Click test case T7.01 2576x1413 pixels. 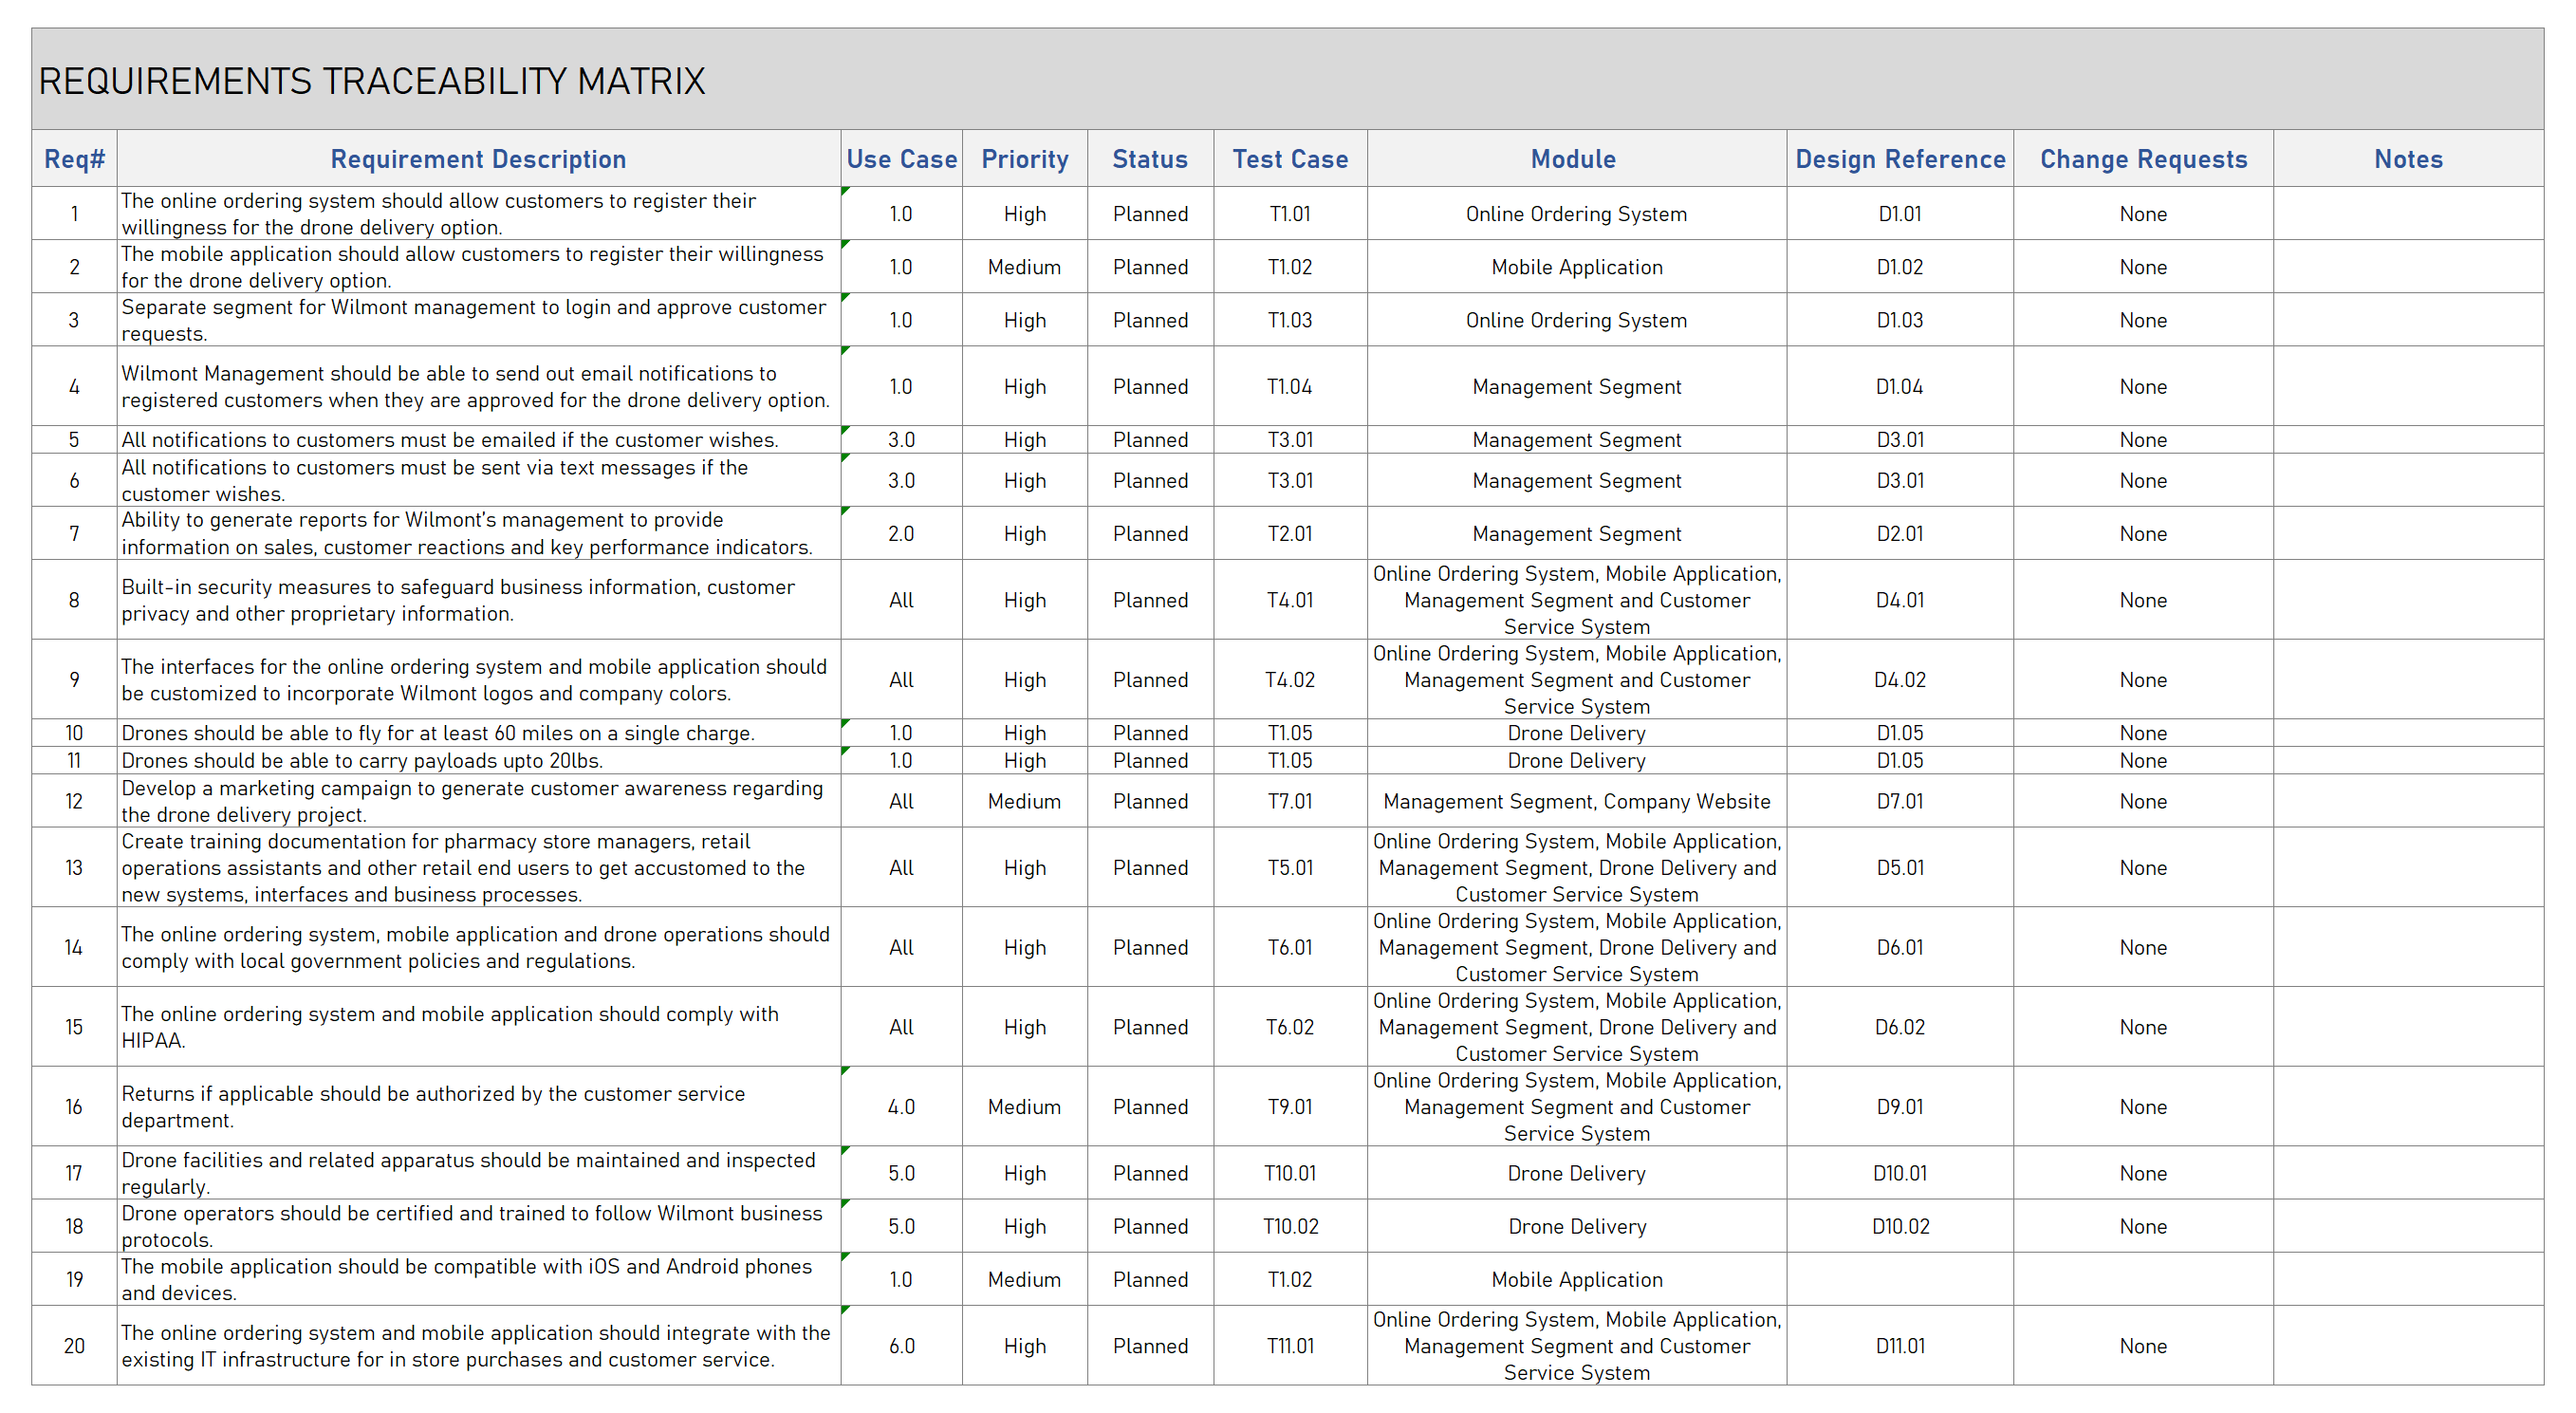1290,801
